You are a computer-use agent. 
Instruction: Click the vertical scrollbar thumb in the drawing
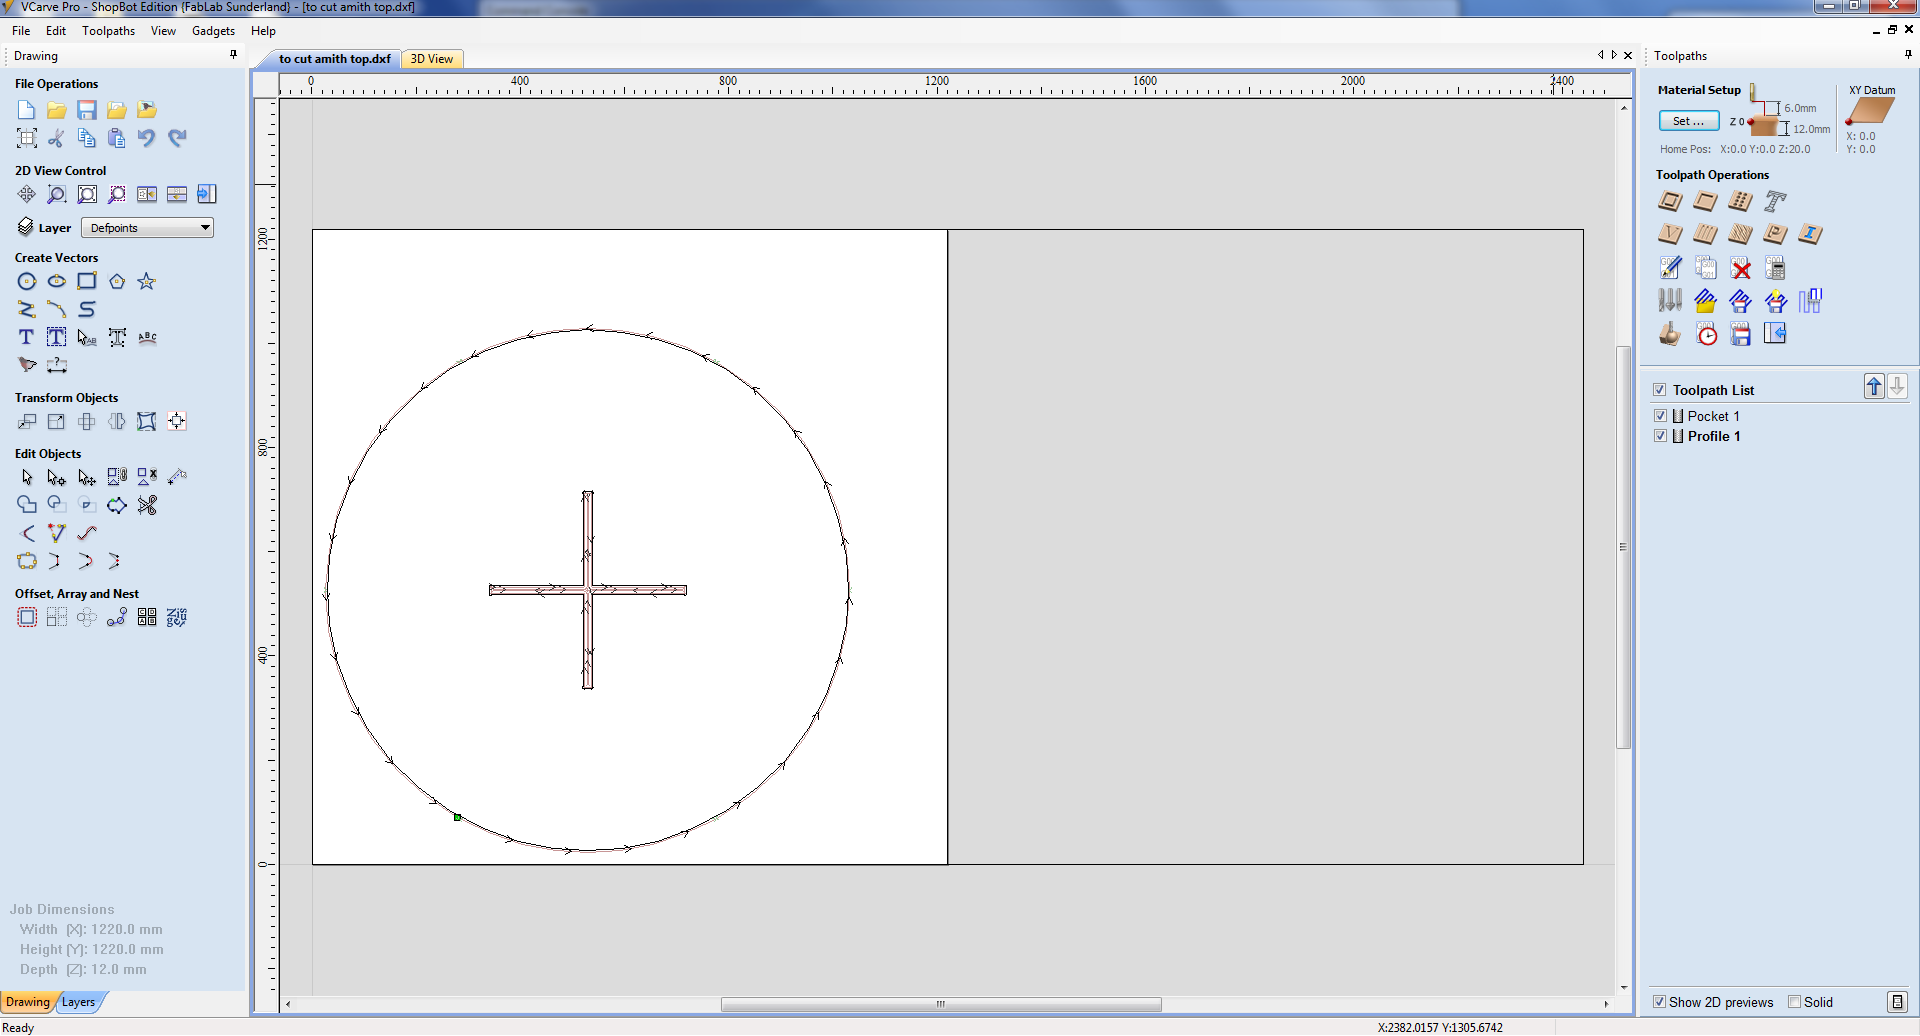coord(1623,547)
